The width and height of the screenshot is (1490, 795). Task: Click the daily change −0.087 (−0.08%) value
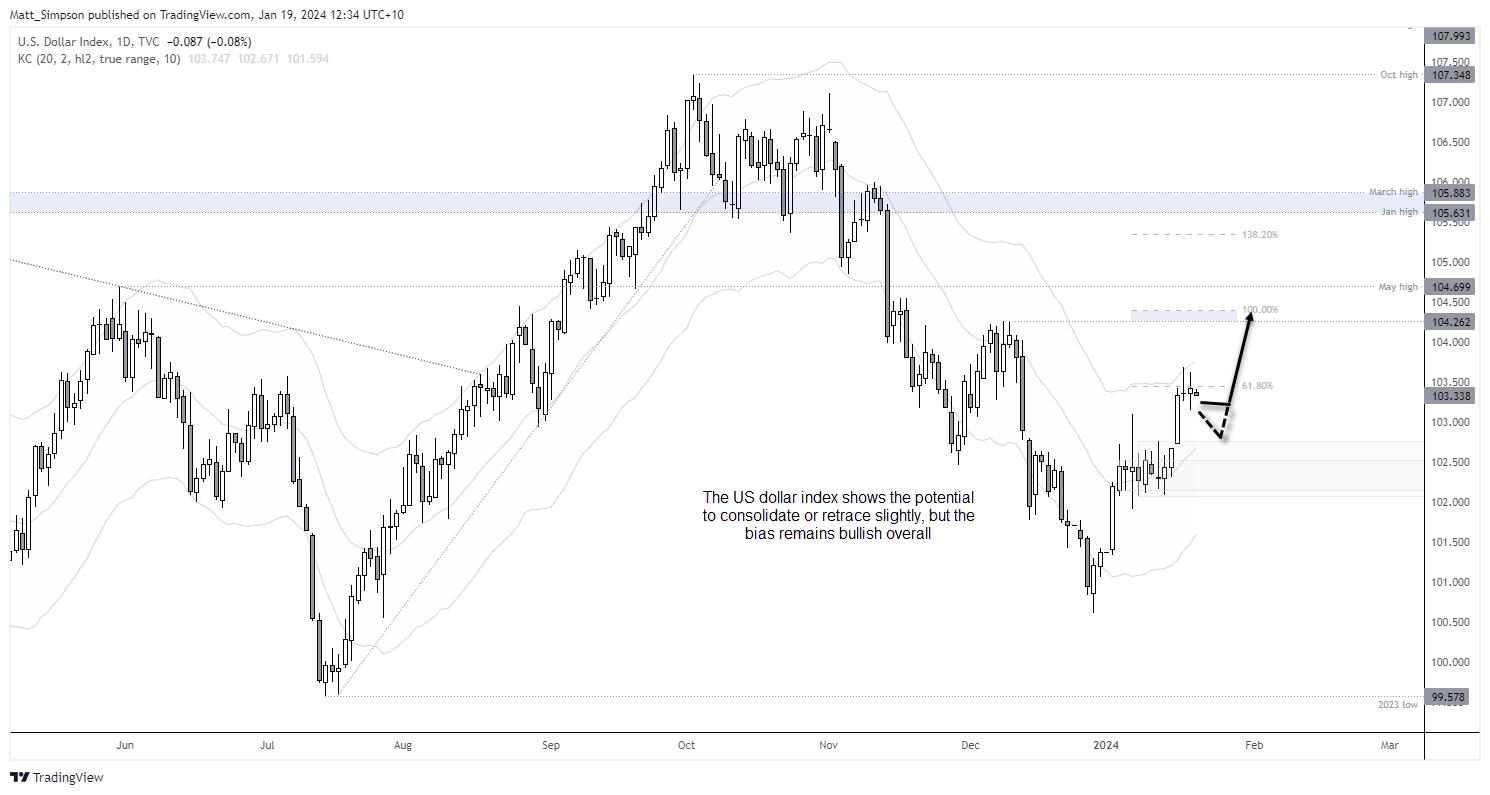click(208, 42)
